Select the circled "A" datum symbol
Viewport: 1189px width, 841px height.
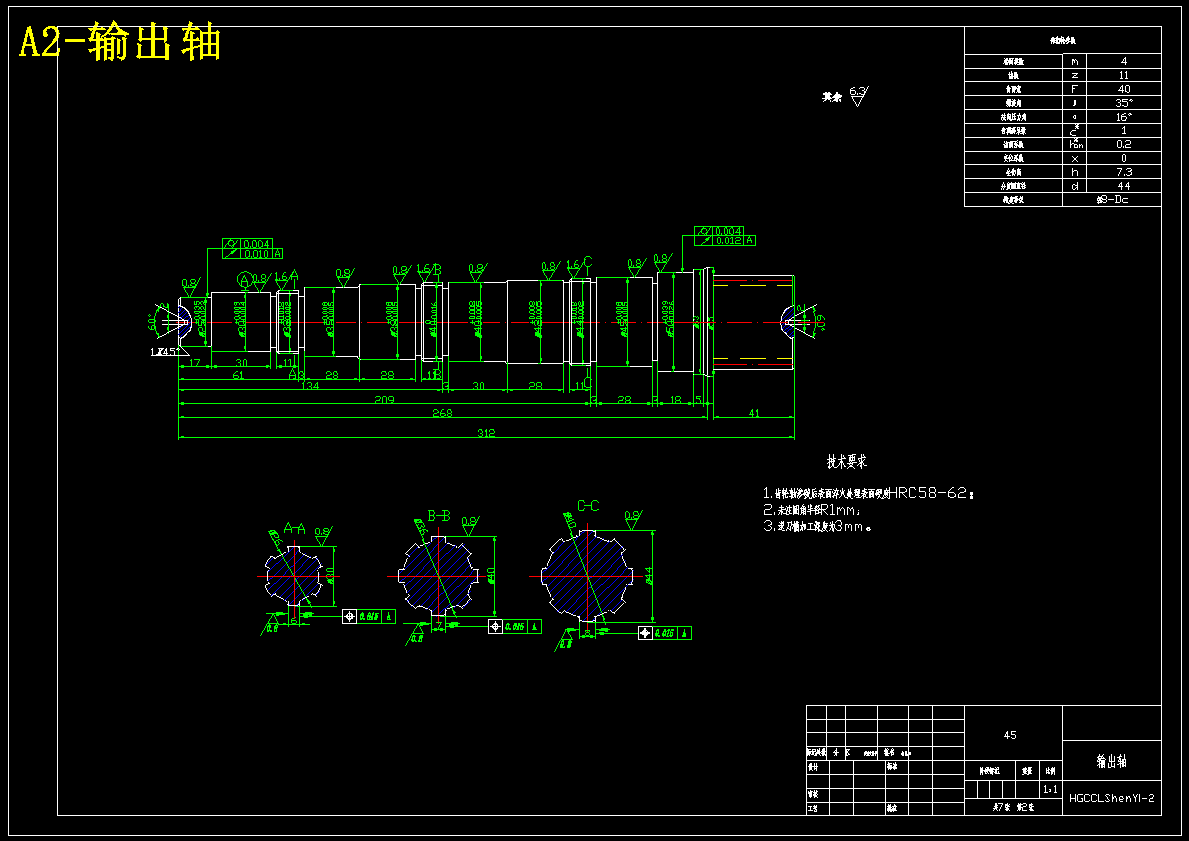[244, 280]
